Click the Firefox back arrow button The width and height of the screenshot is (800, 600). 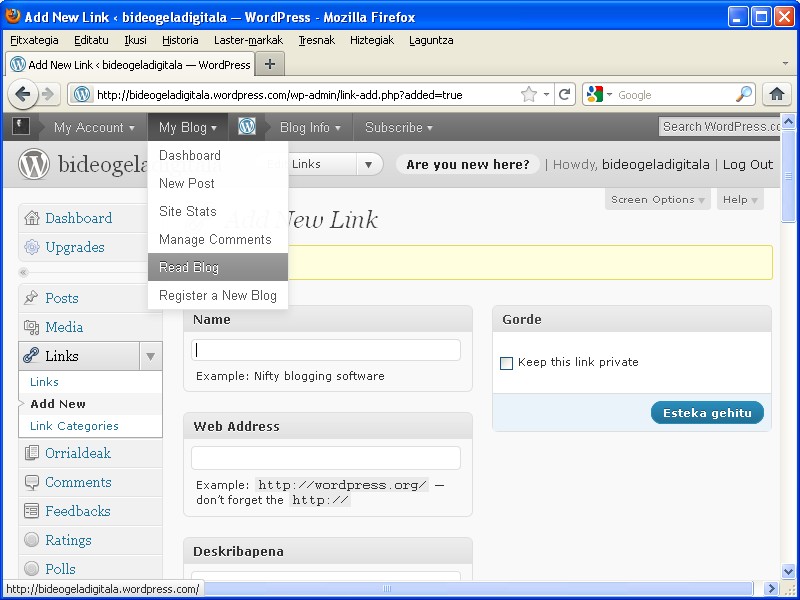pos(23,94)
